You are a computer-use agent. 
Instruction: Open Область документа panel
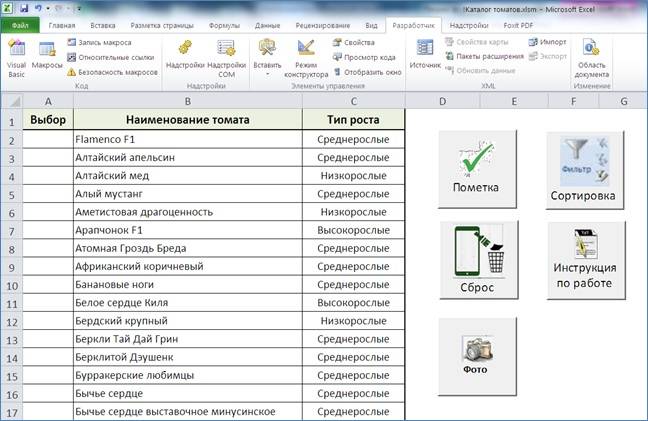tap(591, 58)
